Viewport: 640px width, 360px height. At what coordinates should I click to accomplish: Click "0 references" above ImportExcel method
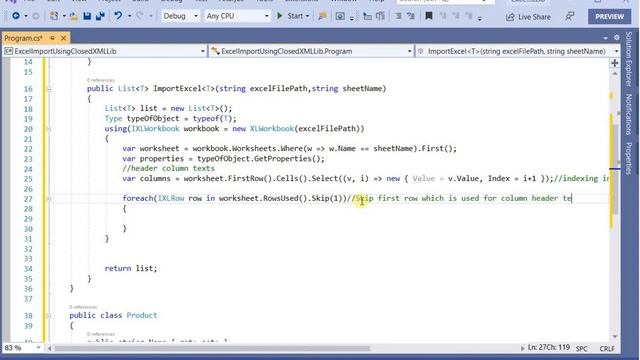tap(100, 80)
